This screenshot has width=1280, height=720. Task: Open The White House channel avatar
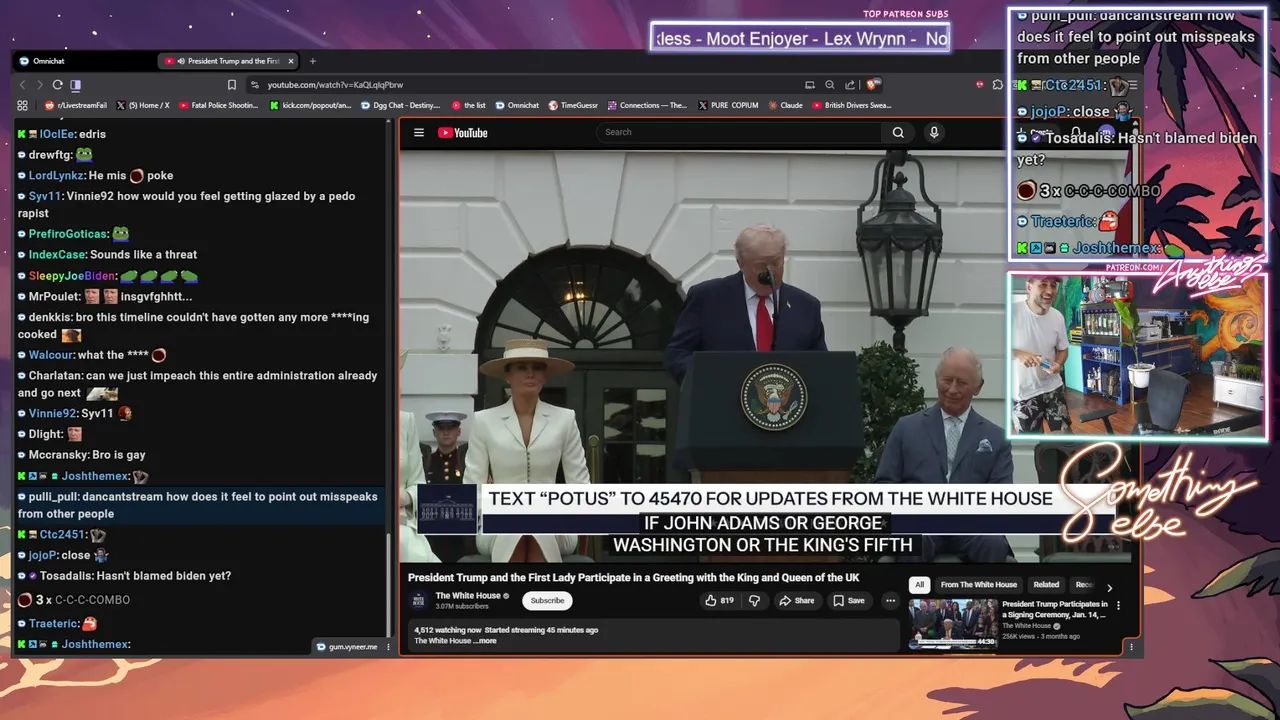pyautogui.click(x=418, y=601)
